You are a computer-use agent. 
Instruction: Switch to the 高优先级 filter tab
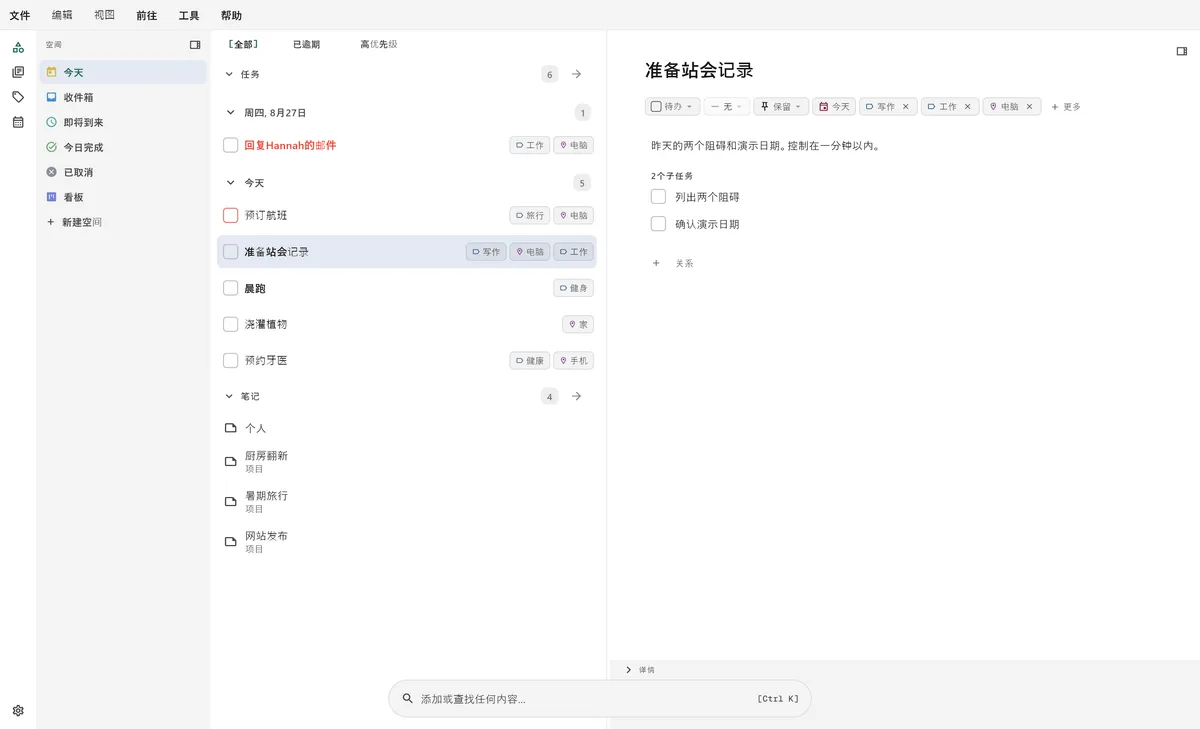[x=379, y=44]
